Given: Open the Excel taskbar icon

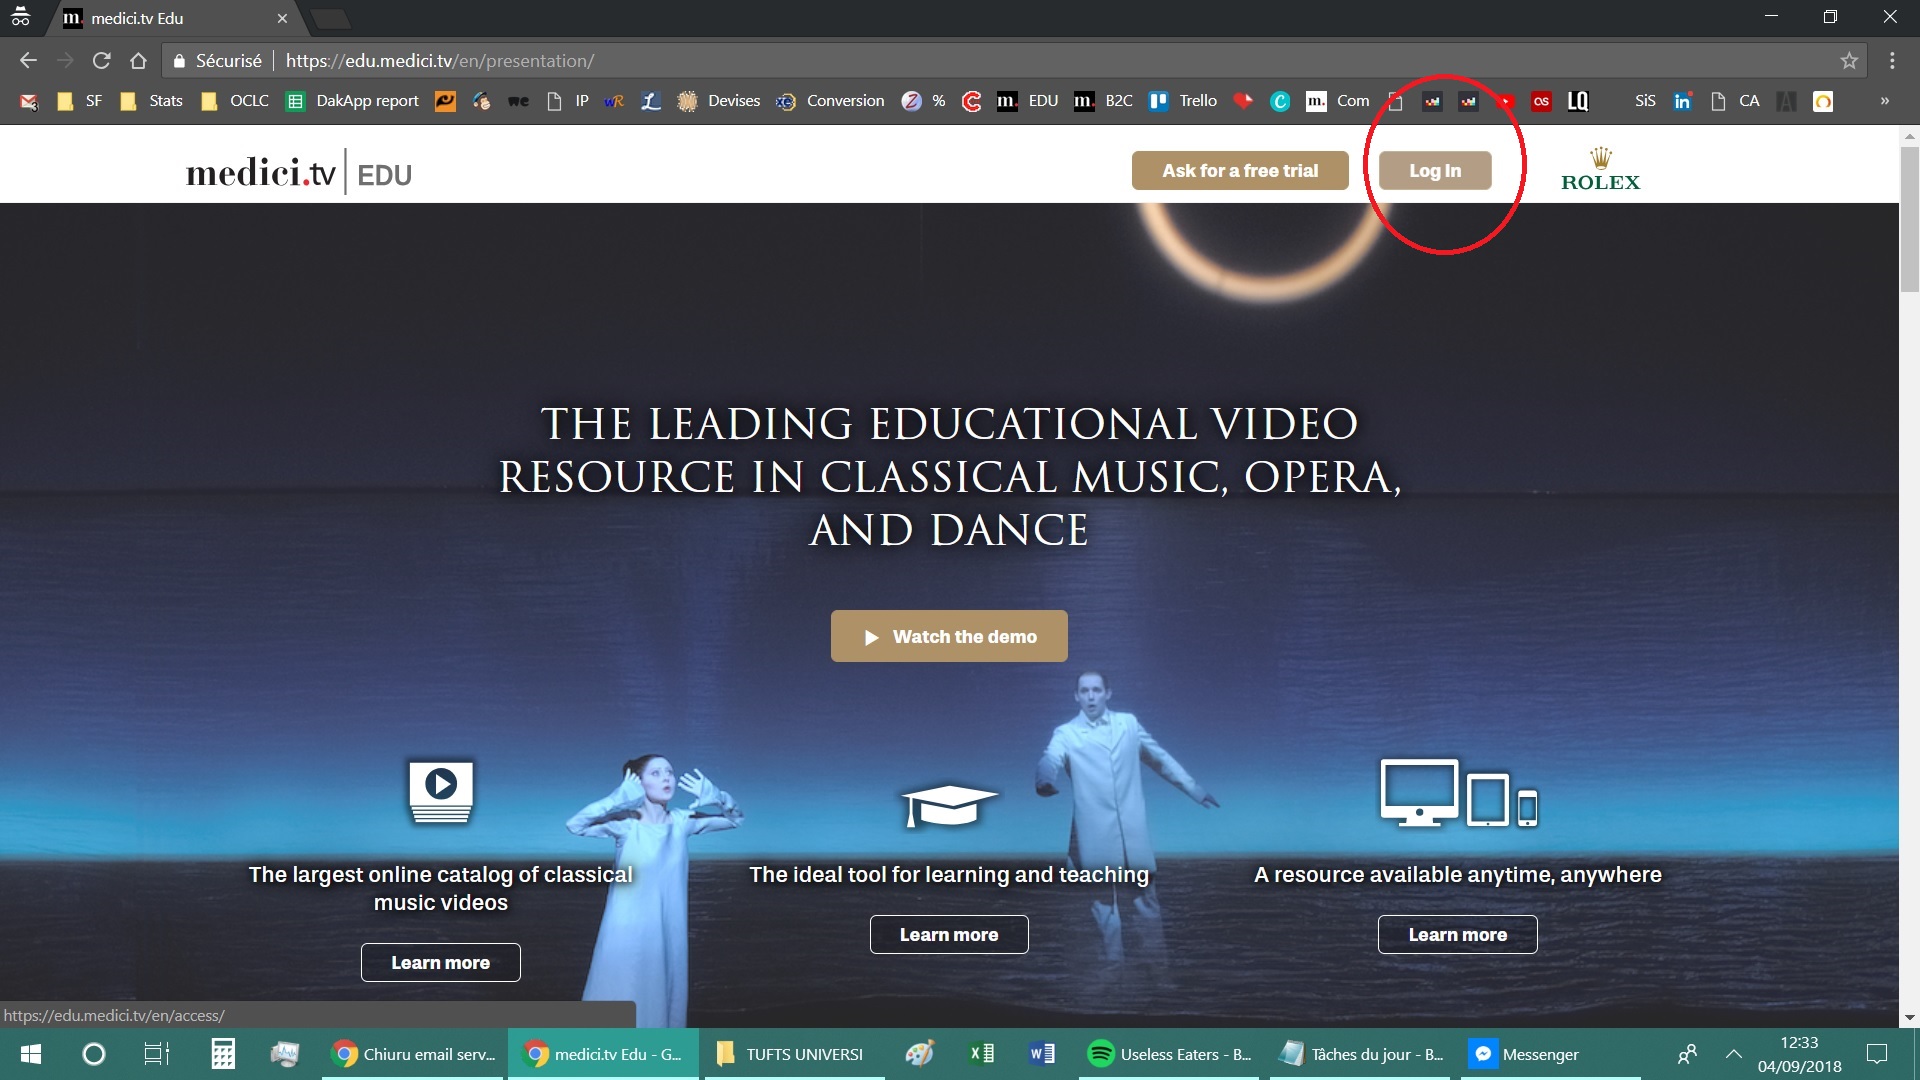Looking at the screenshot, I should 981,1054.
